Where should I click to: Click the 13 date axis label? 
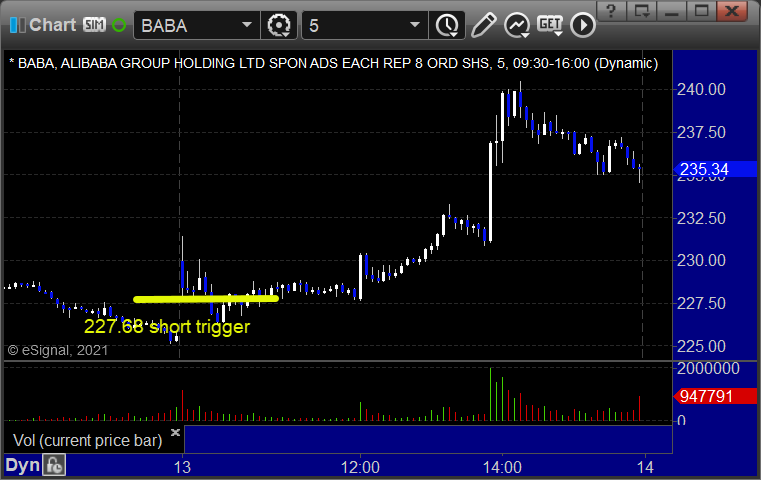pyautogui.click(x=182, y=467)
